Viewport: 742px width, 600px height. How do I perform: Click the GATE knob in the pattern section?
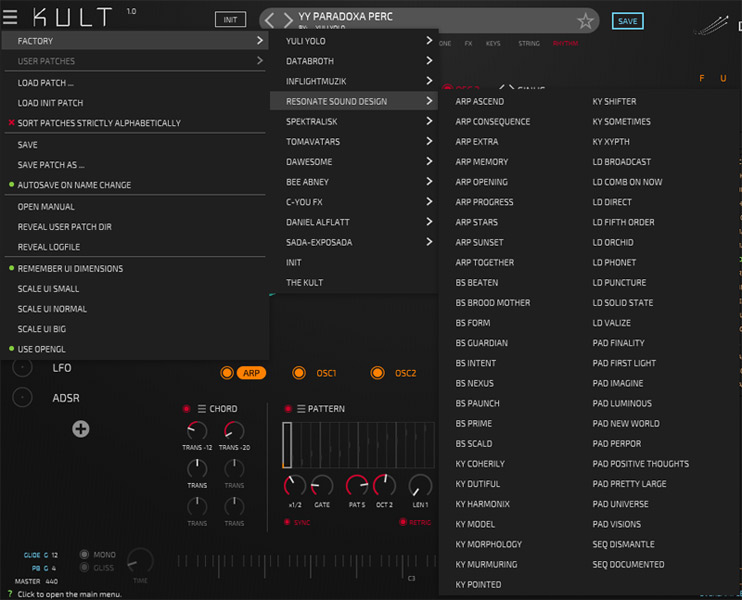point(322,487)
